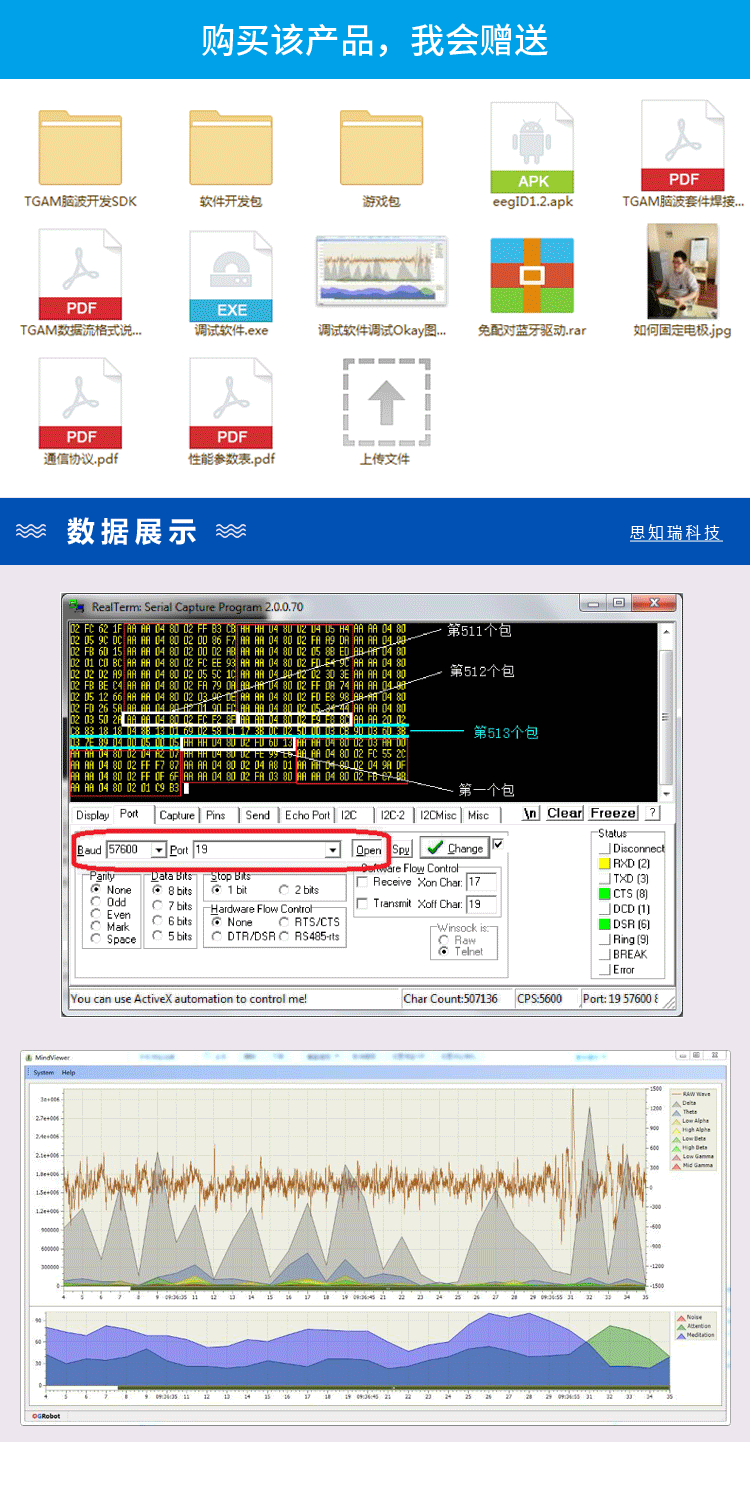Enable Receive software flow control
The width and height of the screenshot is (750, 1495).
click(x=363, y=882)
